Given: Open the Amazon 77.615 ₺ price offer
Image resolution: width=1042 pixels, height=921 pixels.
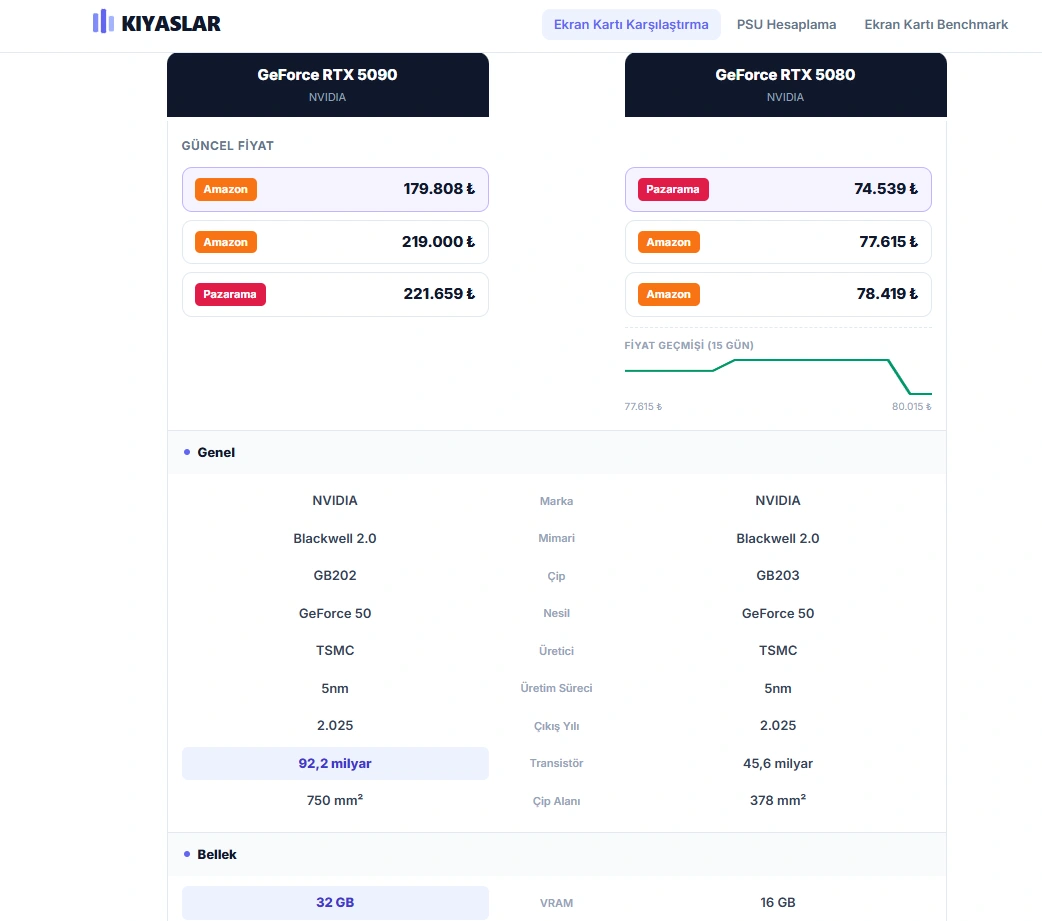Looking at the screenshot, I should pyautogui.click(x=778, y=242).
